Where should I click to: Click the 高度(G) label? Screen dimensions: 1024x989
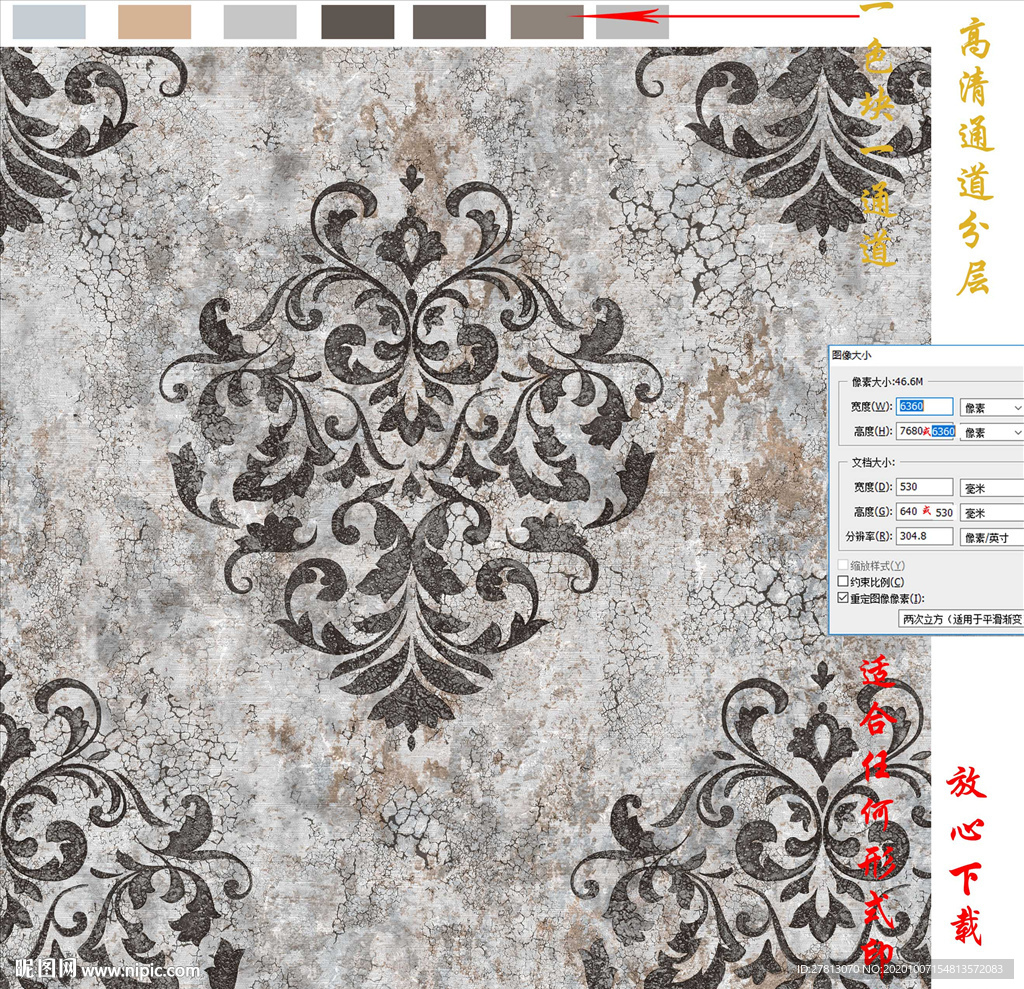coord(872,512)
